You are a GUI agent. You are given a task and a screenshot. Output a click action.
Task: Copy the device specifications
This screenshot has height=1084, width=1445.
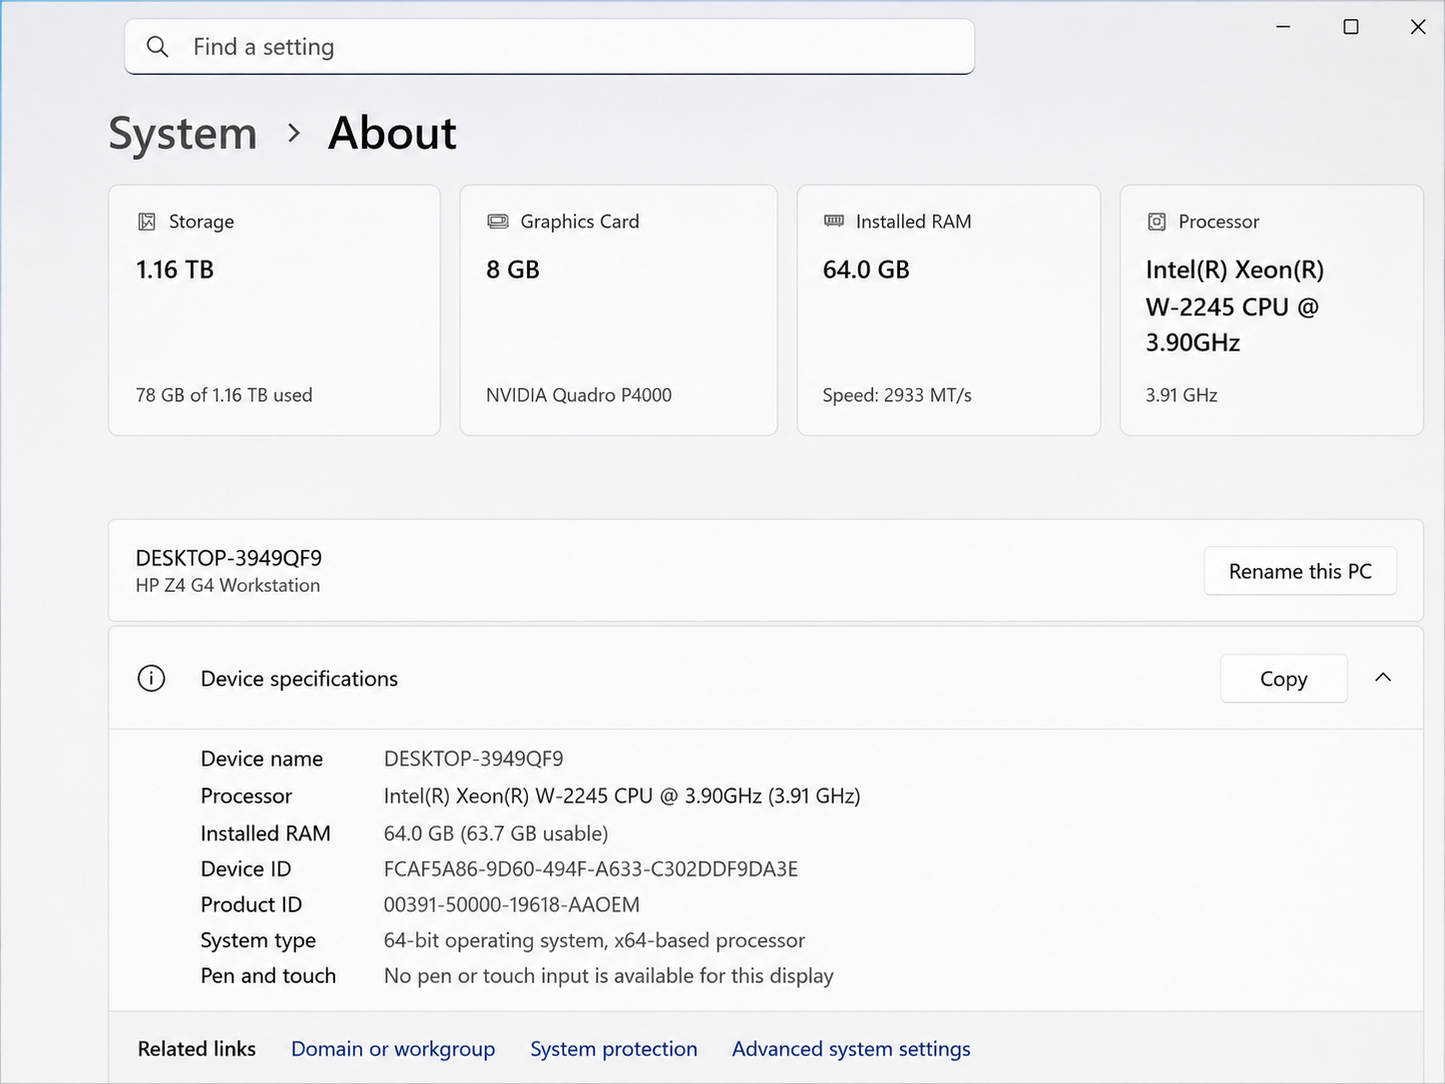(1284, 679)
